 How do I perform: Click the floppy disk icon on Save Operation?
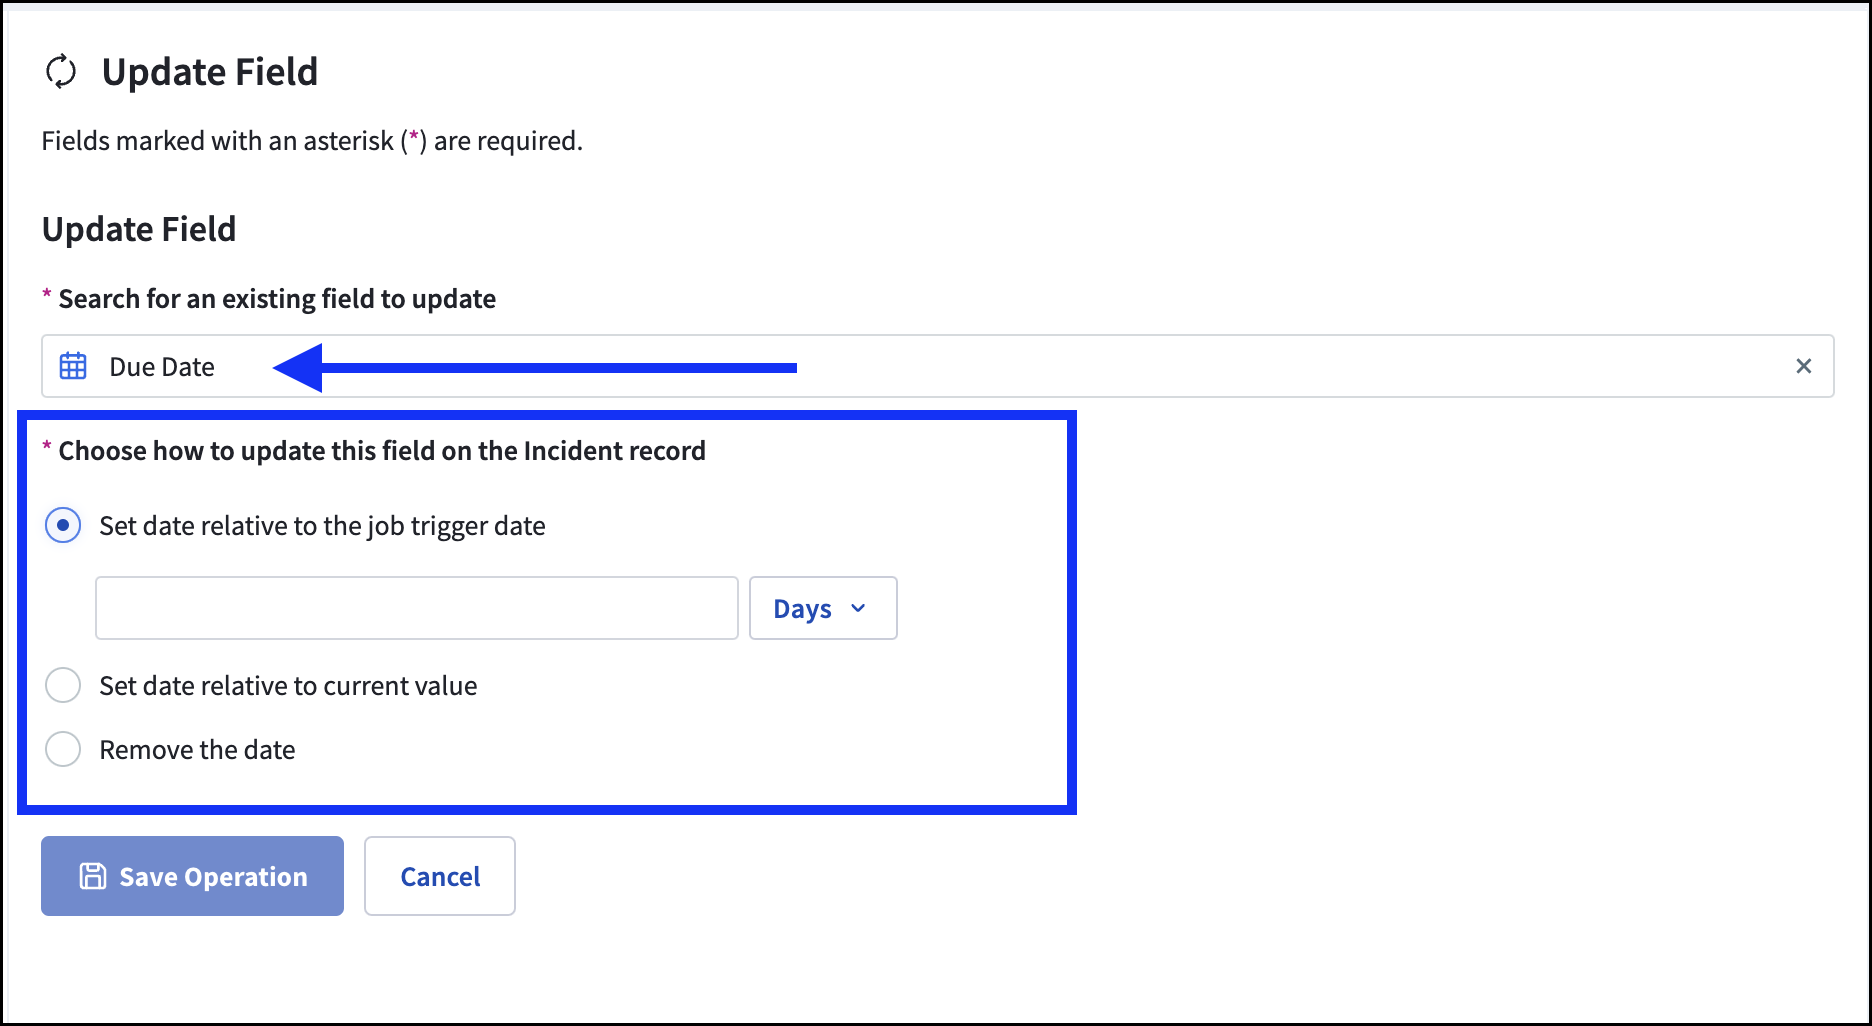93,876
